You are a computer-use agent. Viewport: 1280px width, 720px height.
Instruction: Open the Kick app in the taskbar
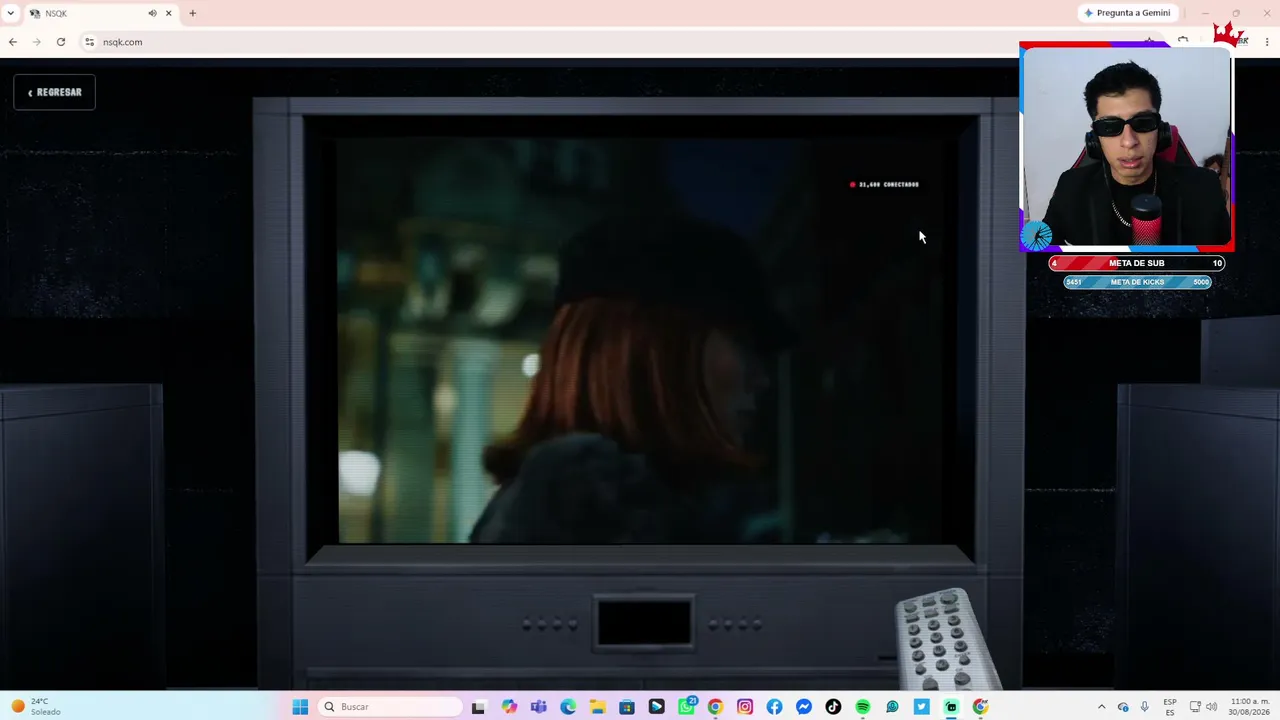pyautogui.click(x=951, y=707)
